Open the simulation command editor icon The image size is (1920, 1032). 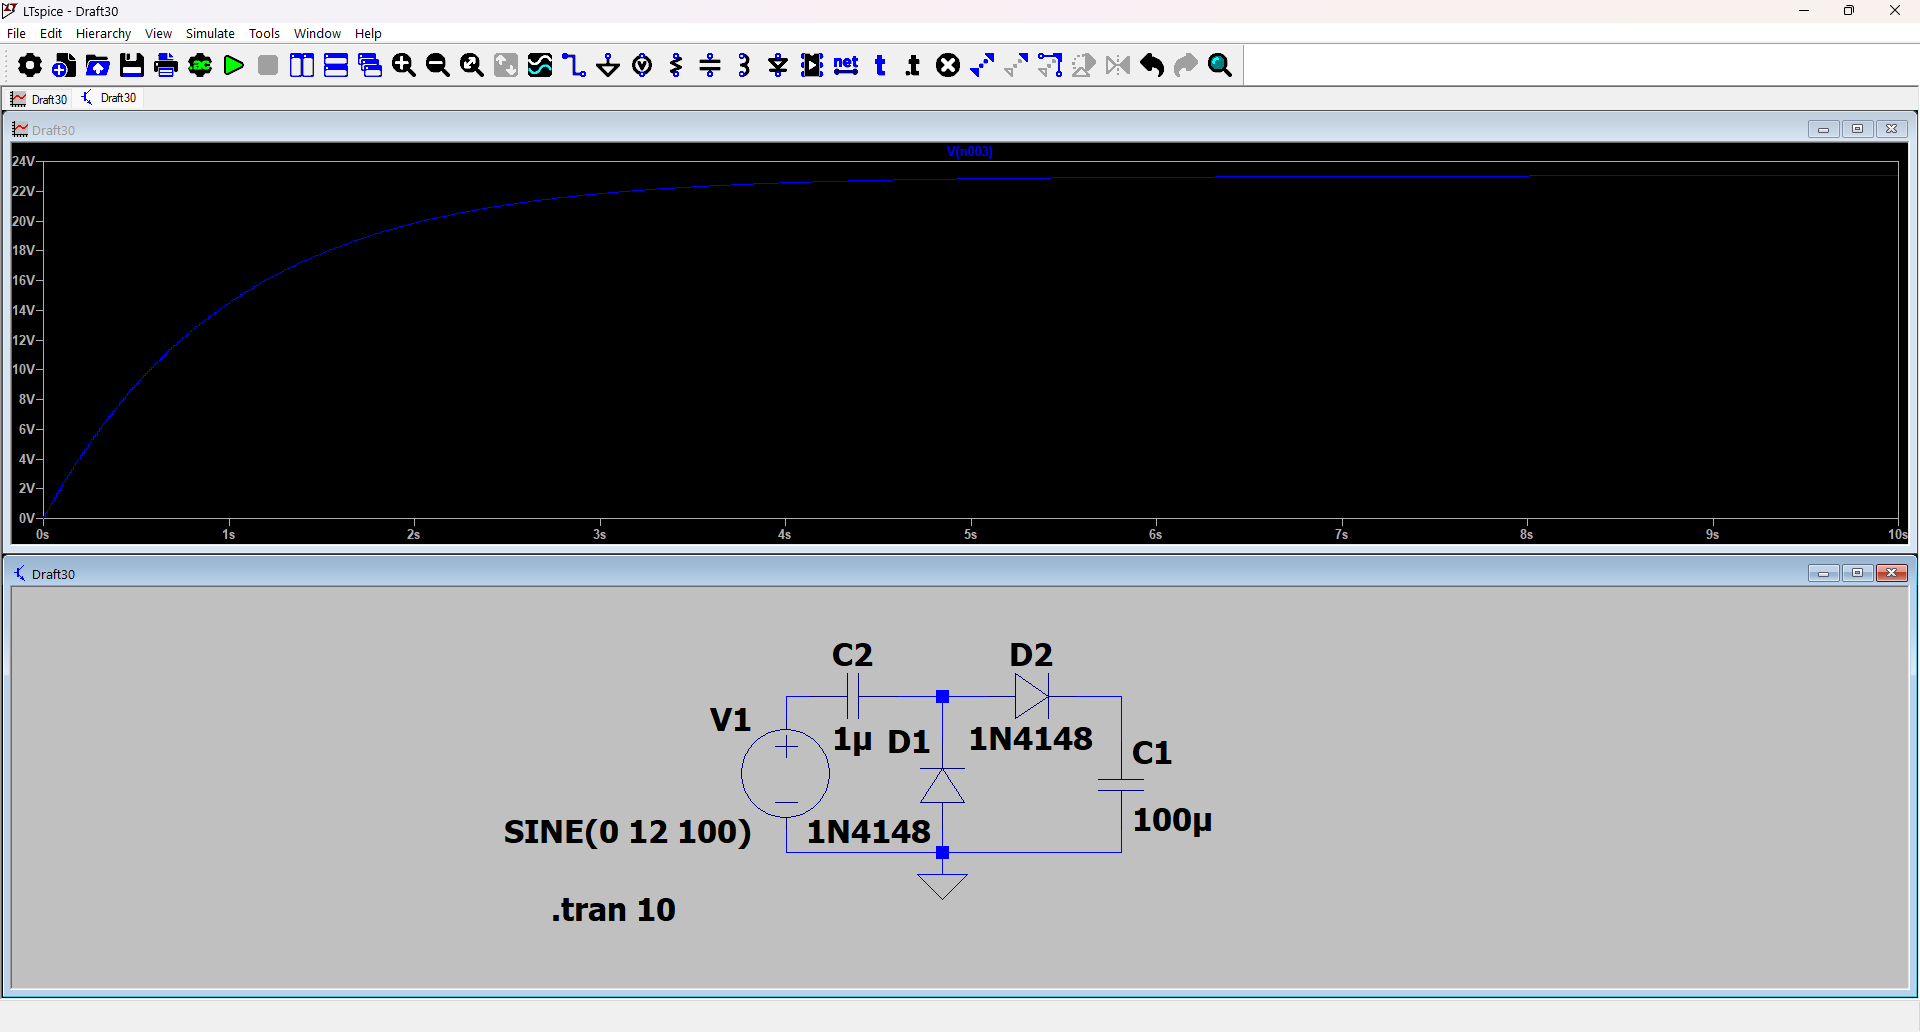[x=200, y=66]
